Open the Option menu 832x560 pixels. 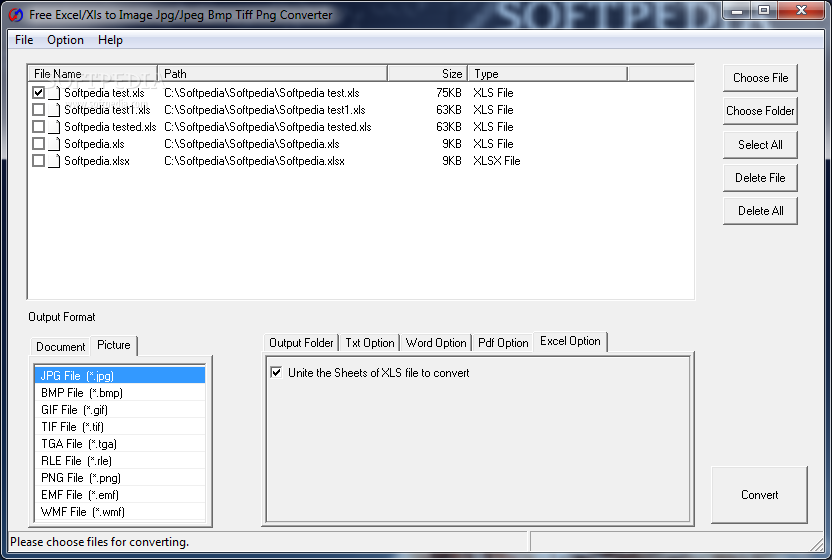click(65, 40)
